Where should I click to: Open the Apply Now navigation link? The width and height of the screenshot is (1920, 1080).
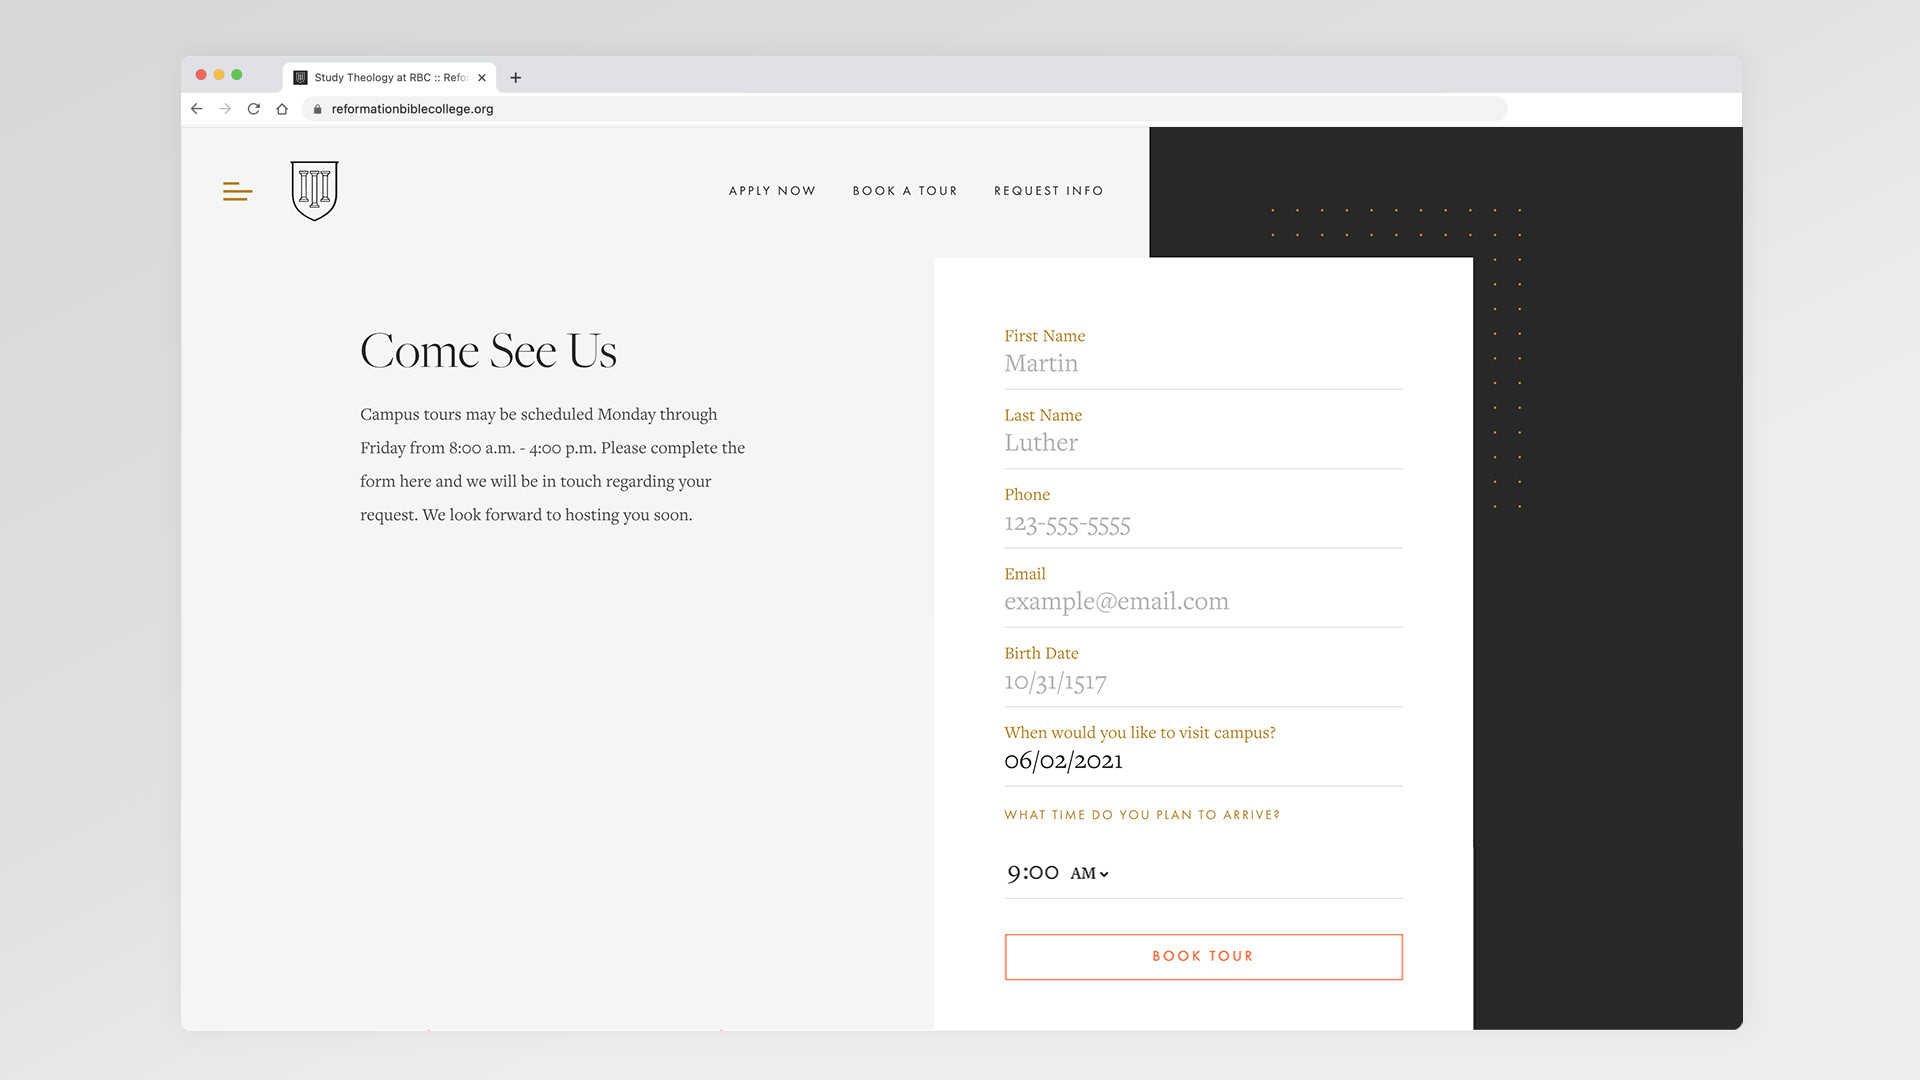coord(772,191)
